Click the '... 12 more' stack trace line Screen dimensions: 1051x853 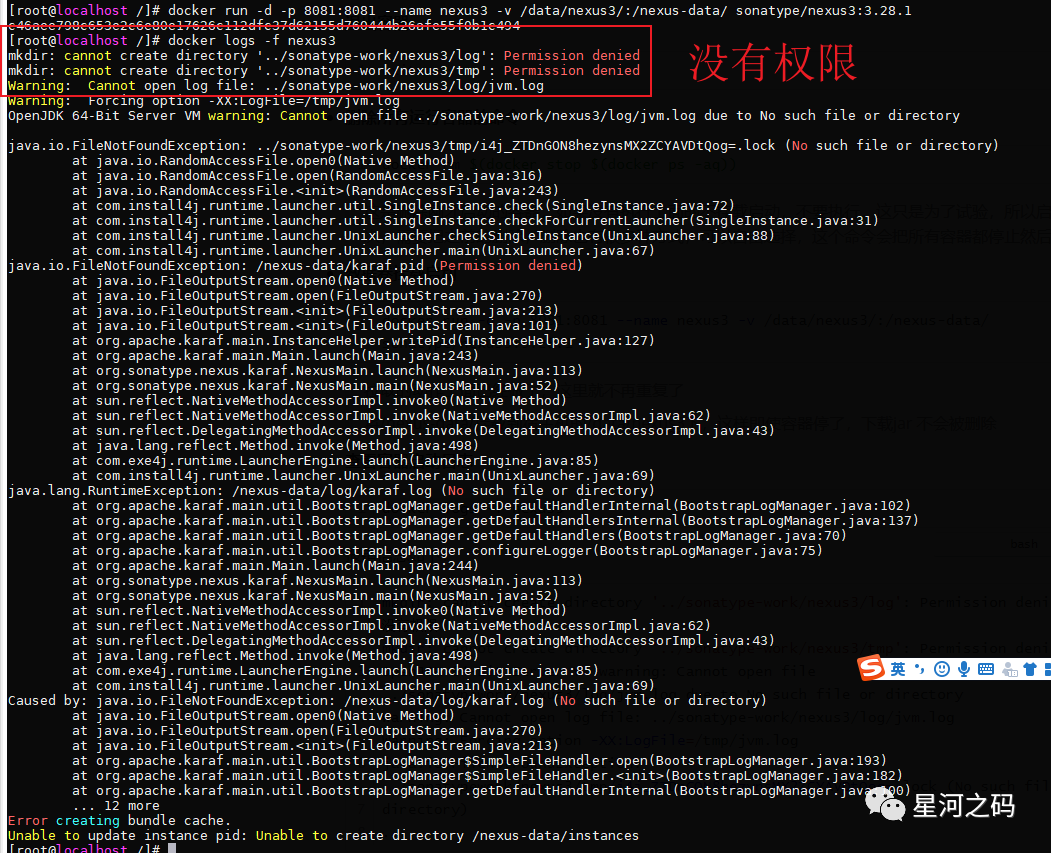tap(116, 805)
